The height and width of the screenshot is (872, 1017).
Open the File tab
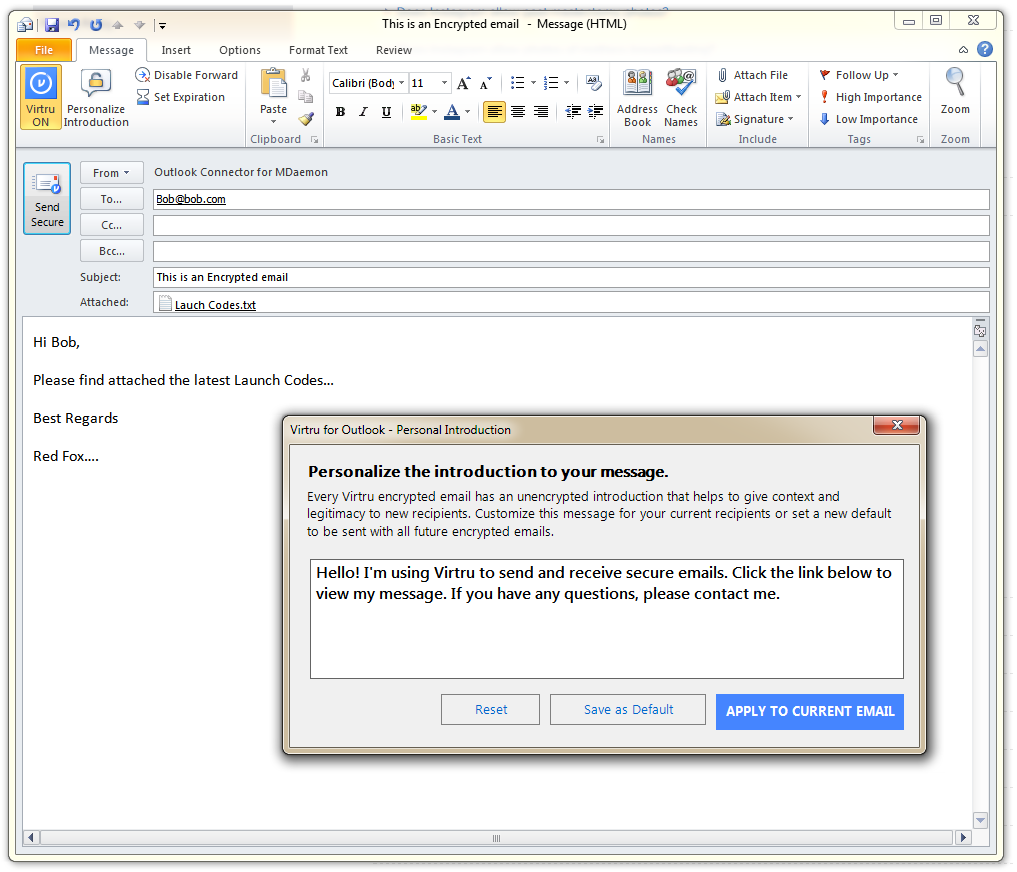[44, 50]
